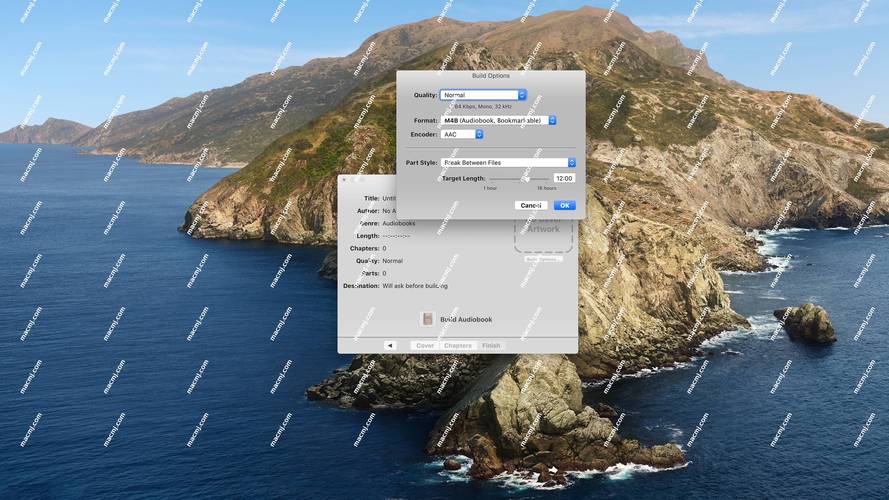Click the Target Length slider thumb
The height and width of the screenshot is (500, 889).
coord(526,178)
